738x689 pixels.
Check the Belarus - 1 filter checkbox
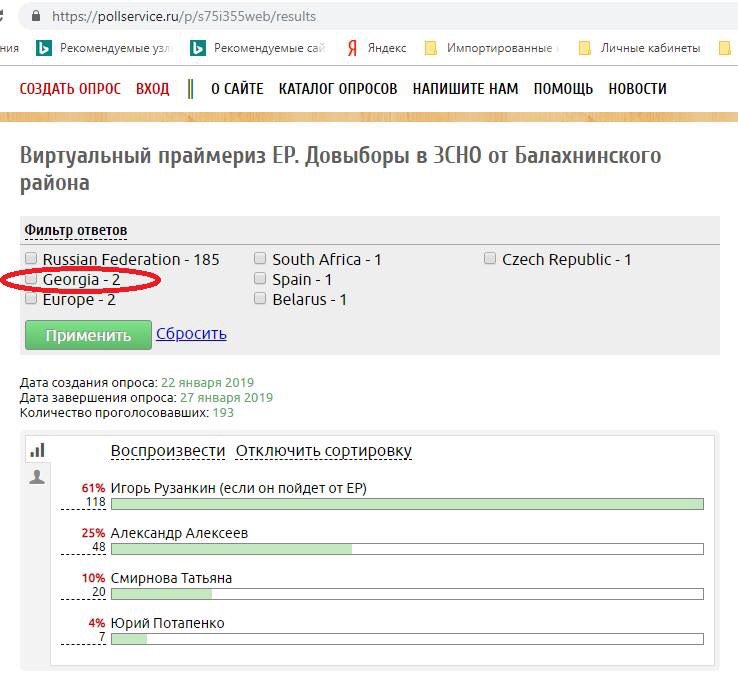(260, 298)
